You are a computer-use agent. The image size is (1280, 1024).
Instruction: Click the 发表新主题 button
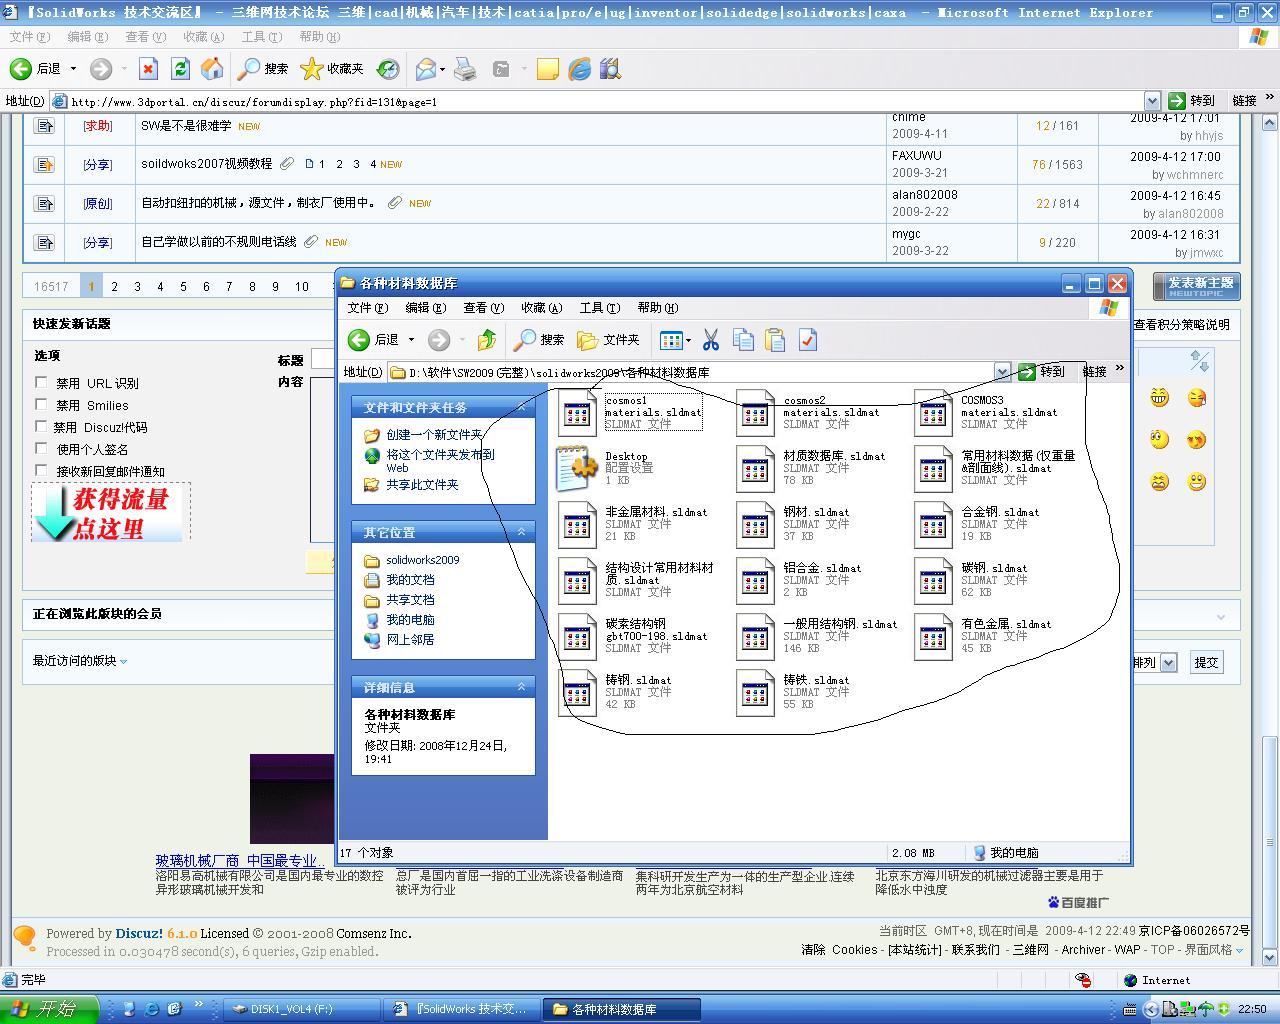click(x=1196, y=286)
